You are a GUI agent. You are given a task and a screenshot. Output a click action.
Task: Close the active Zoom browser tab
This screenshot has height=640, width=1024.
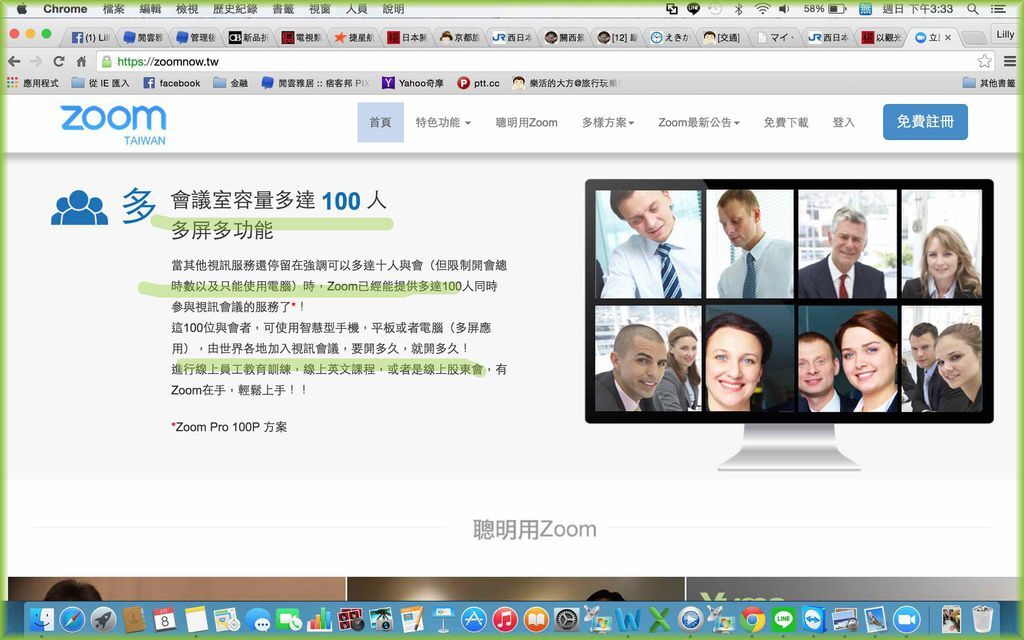[x=948, y=38]
